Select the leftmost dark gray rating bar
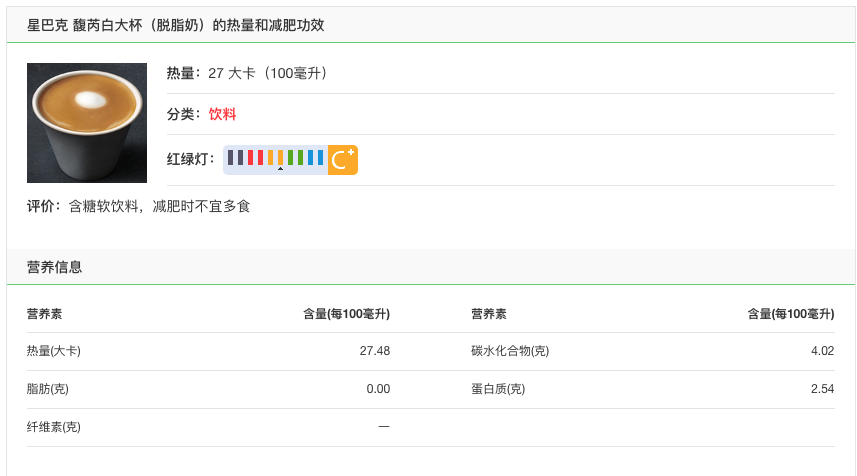This screenshot has height=476, width=857. (231, 157)
